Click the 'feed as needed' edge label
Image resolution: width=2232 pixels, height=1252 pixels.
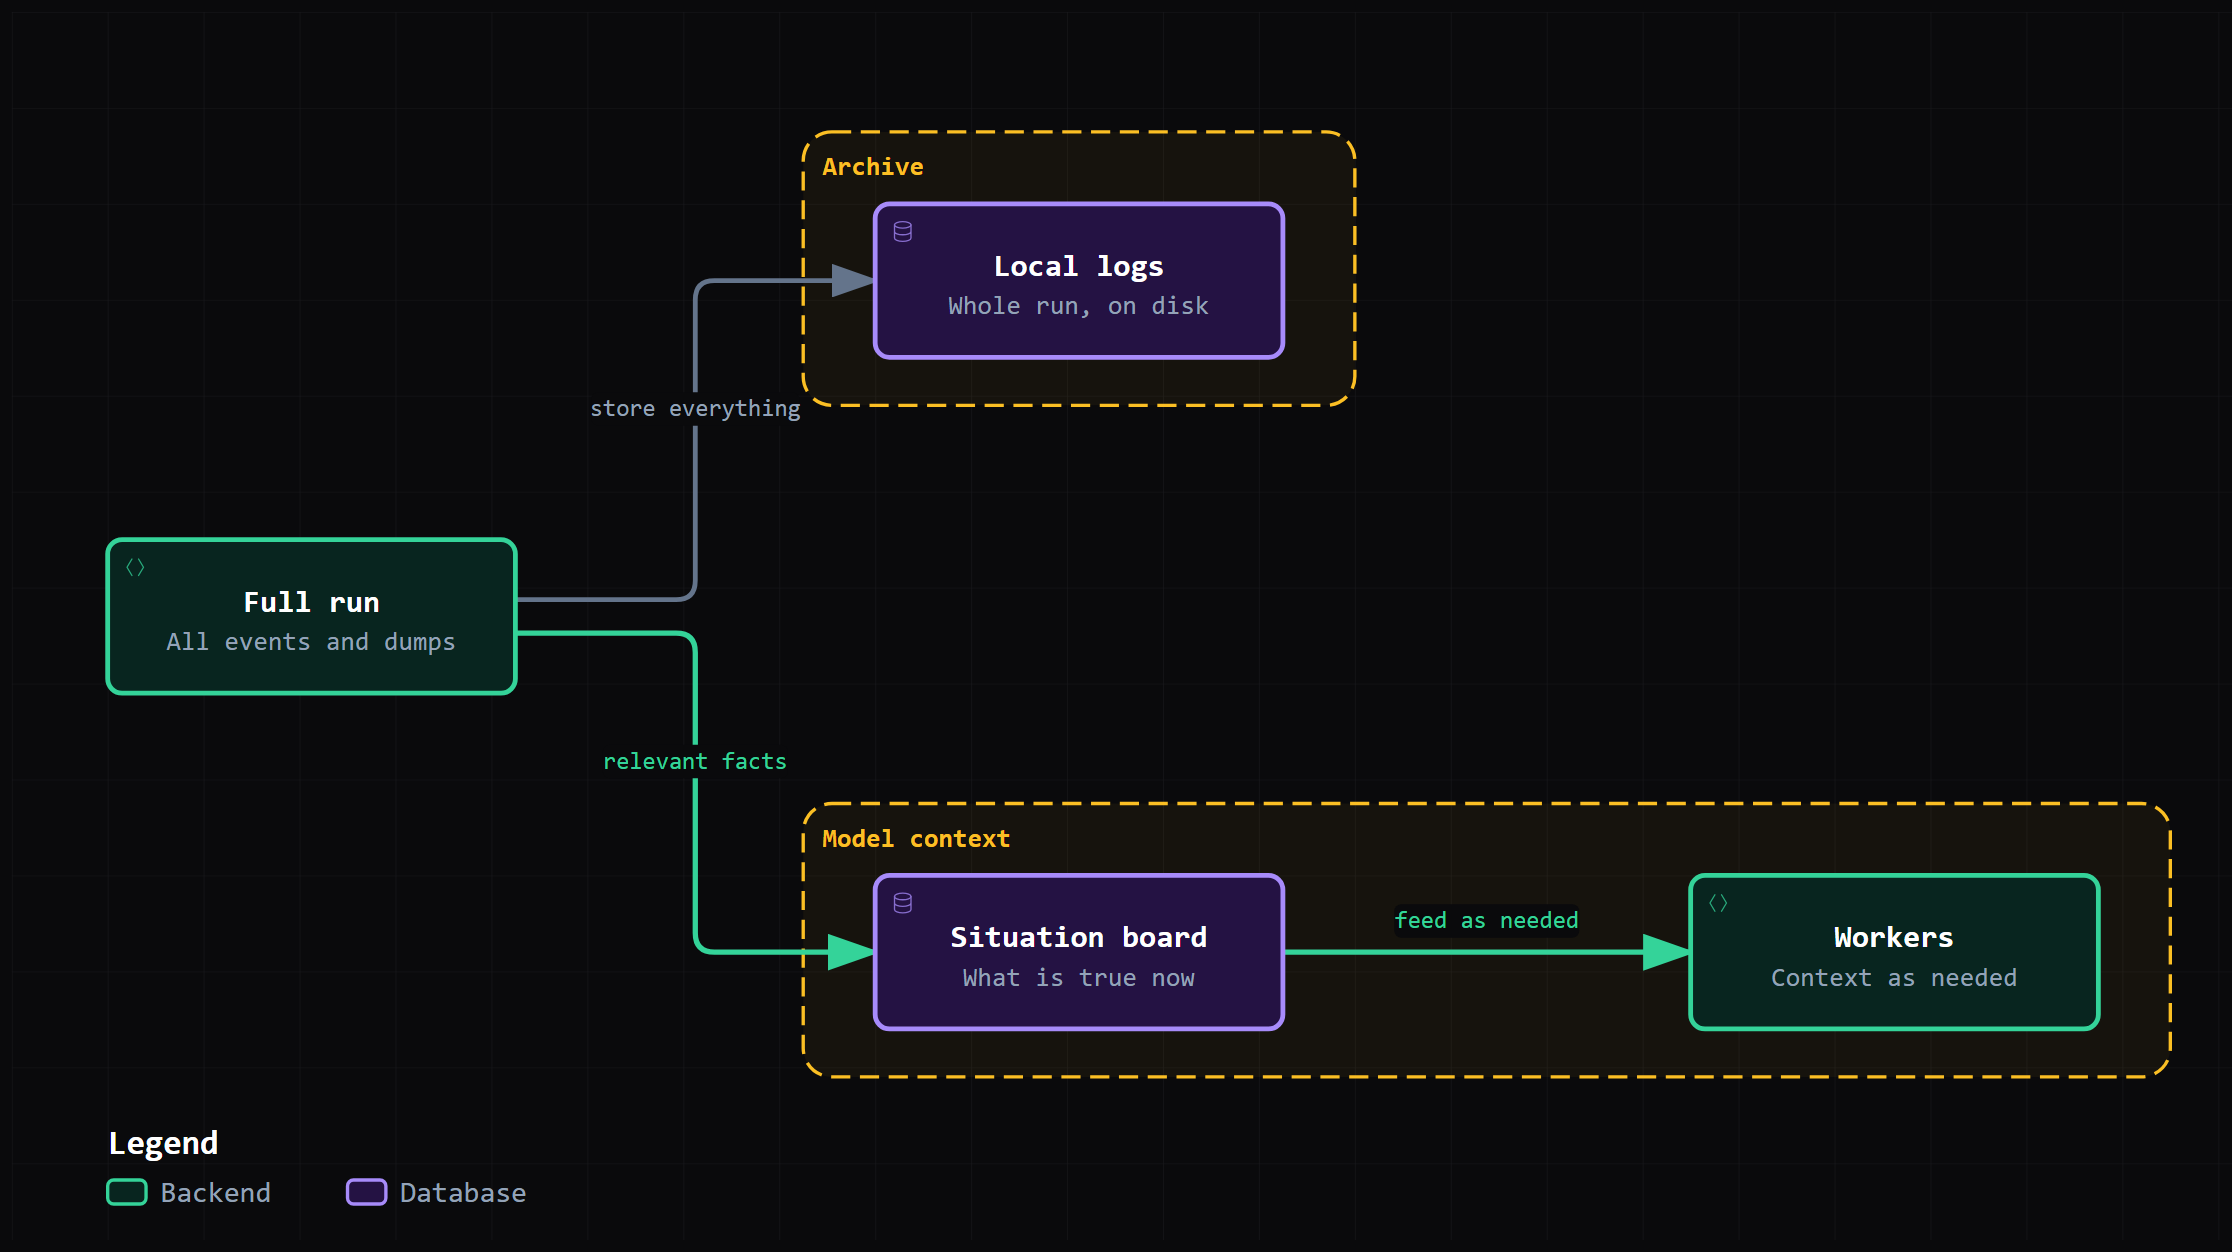(1486, 920)
